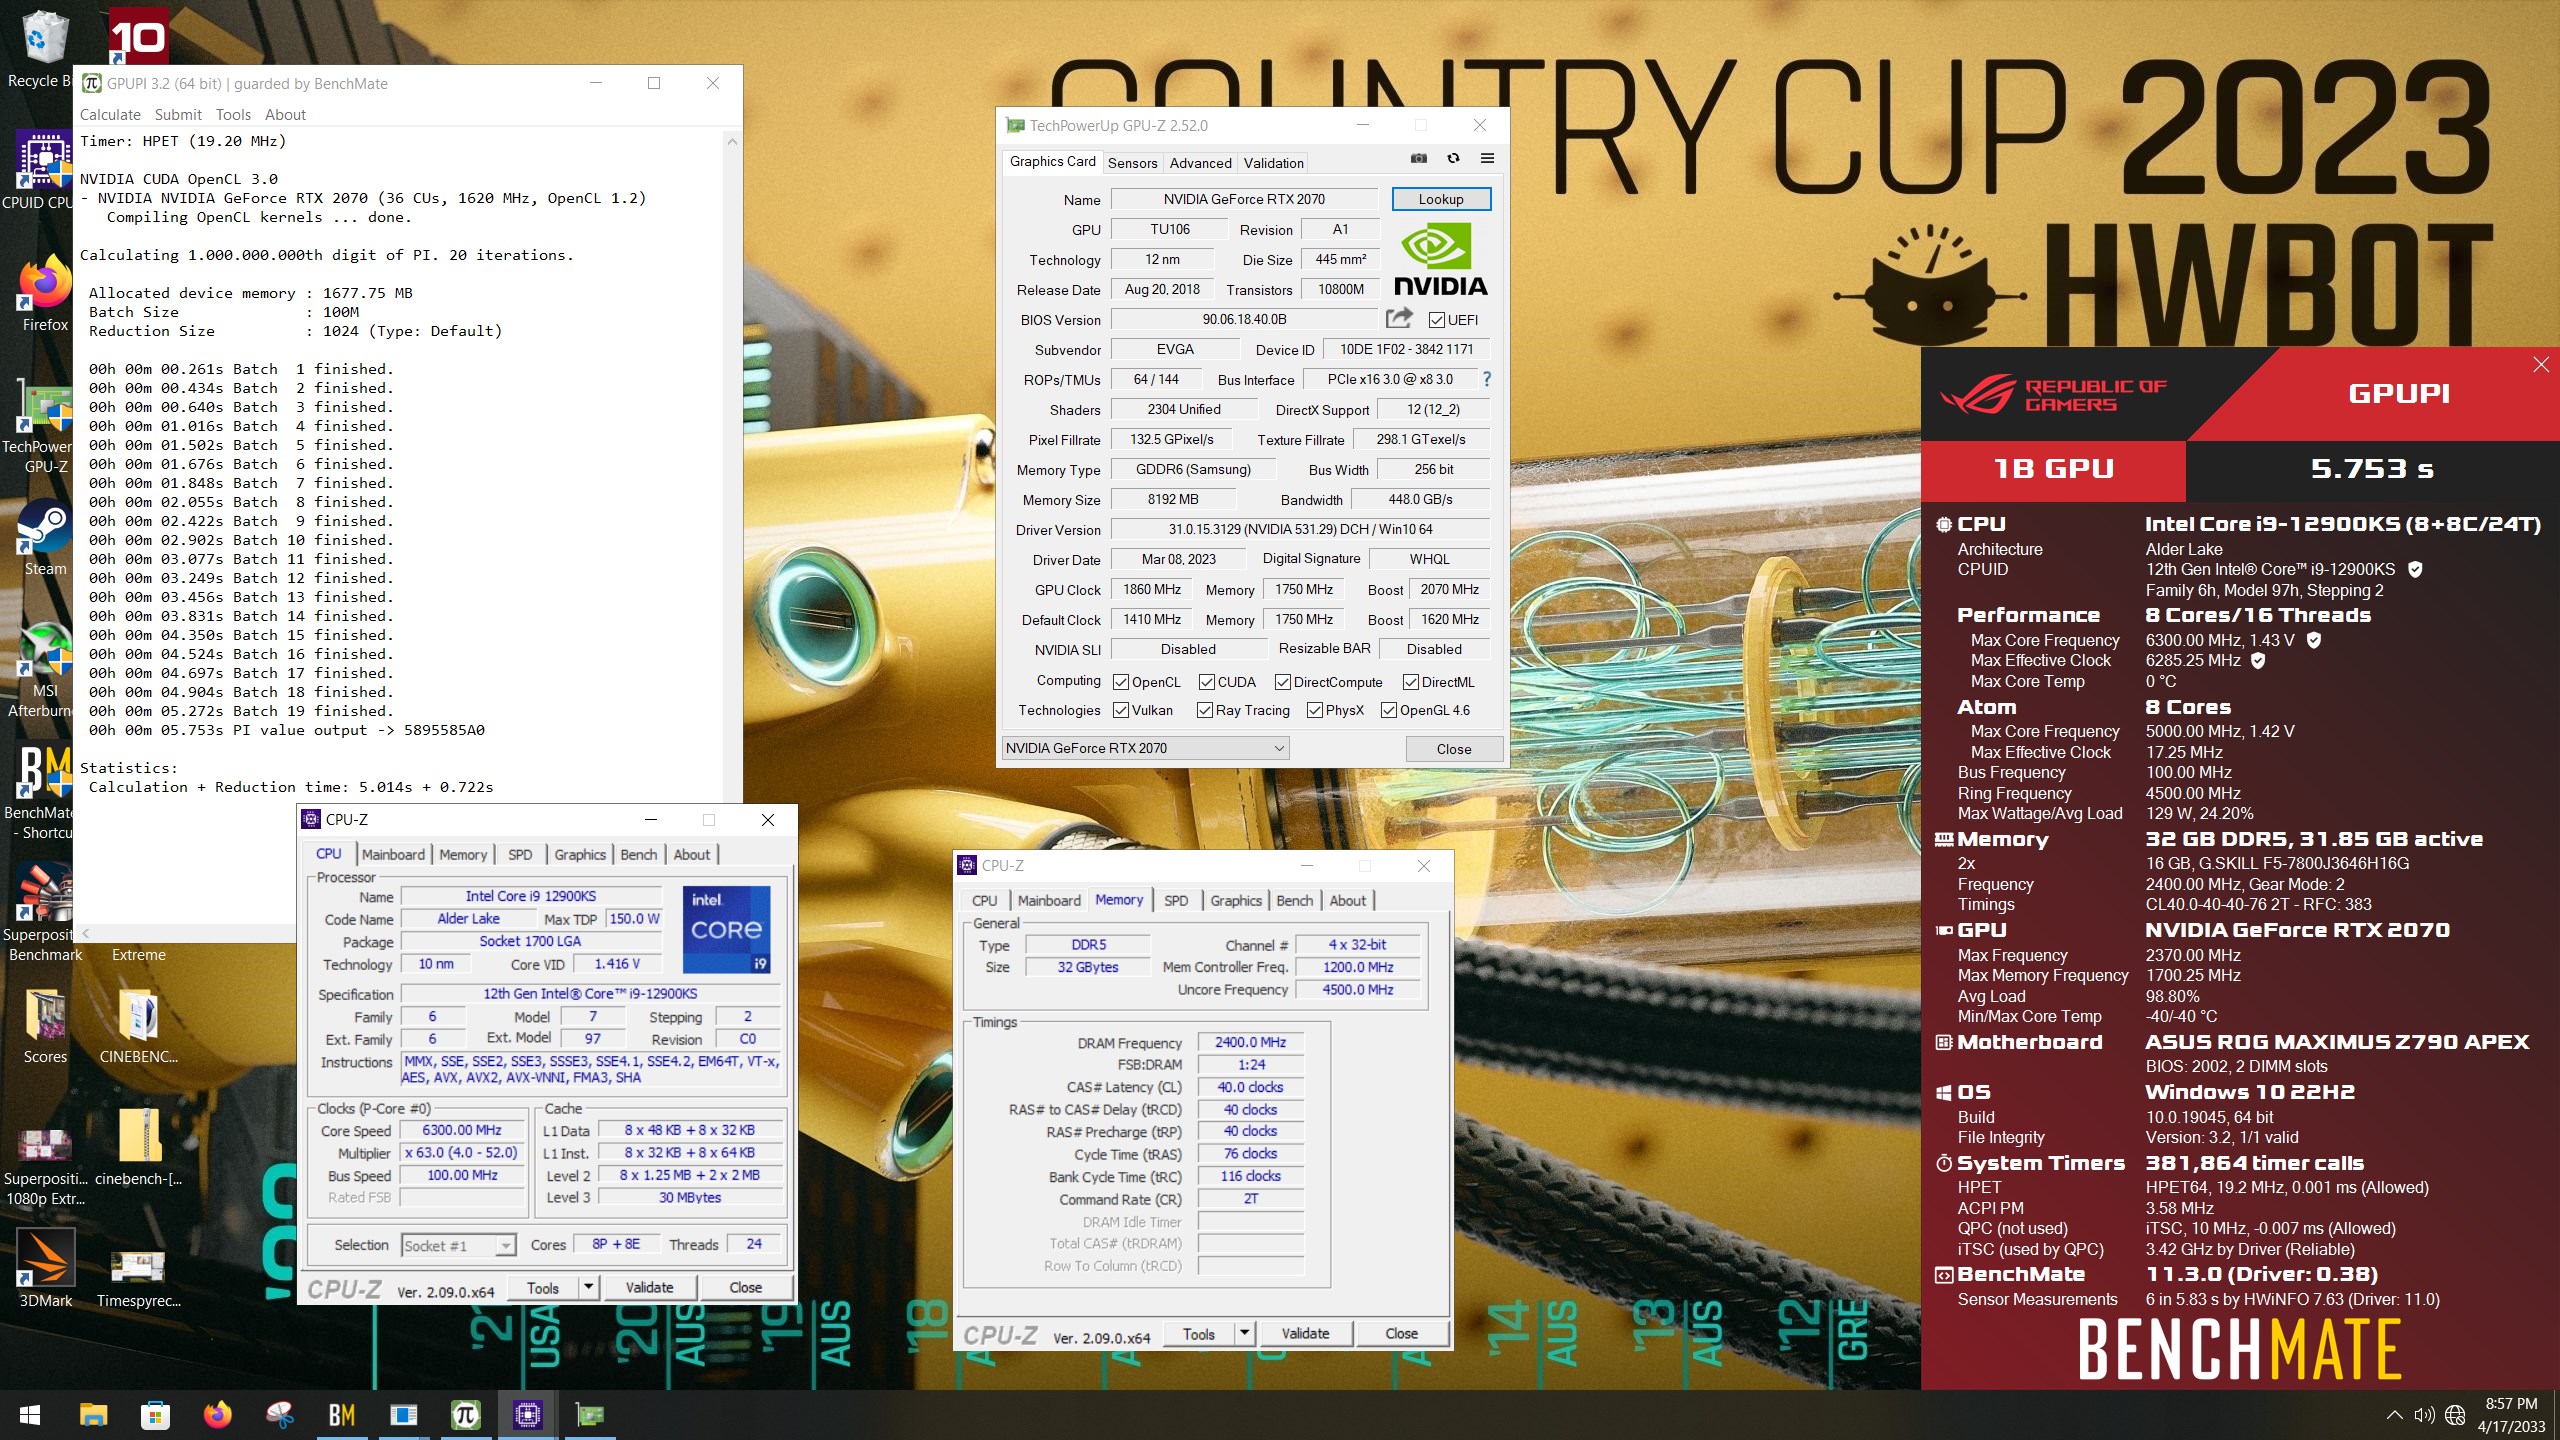Open the Socket #1 selection dropdown
Viewport: 2560px width, 1440px height.
[459, 1245]
